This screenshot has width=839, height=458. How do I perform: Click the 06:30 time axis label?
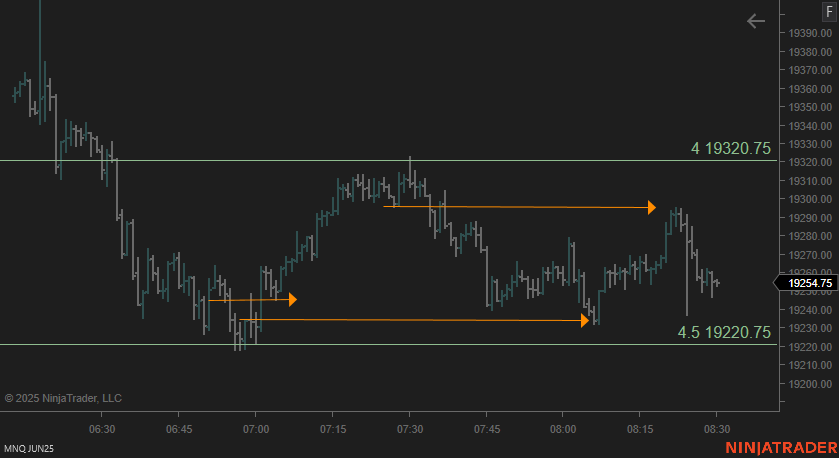tap(102, 429)
